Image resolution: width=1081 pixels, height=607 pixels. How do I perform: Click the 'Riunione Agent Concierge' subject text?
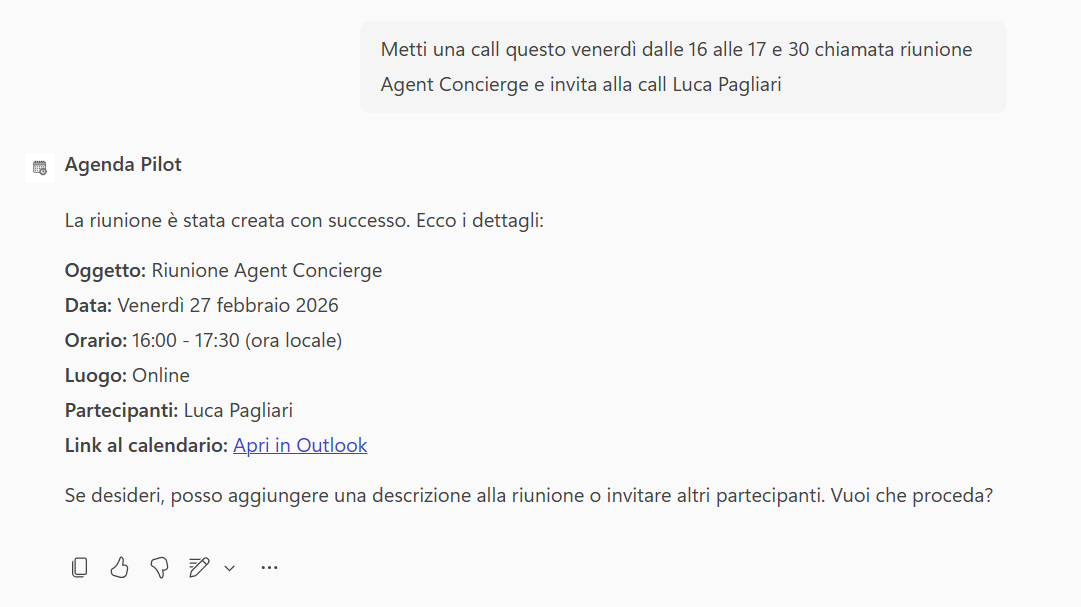266,271
